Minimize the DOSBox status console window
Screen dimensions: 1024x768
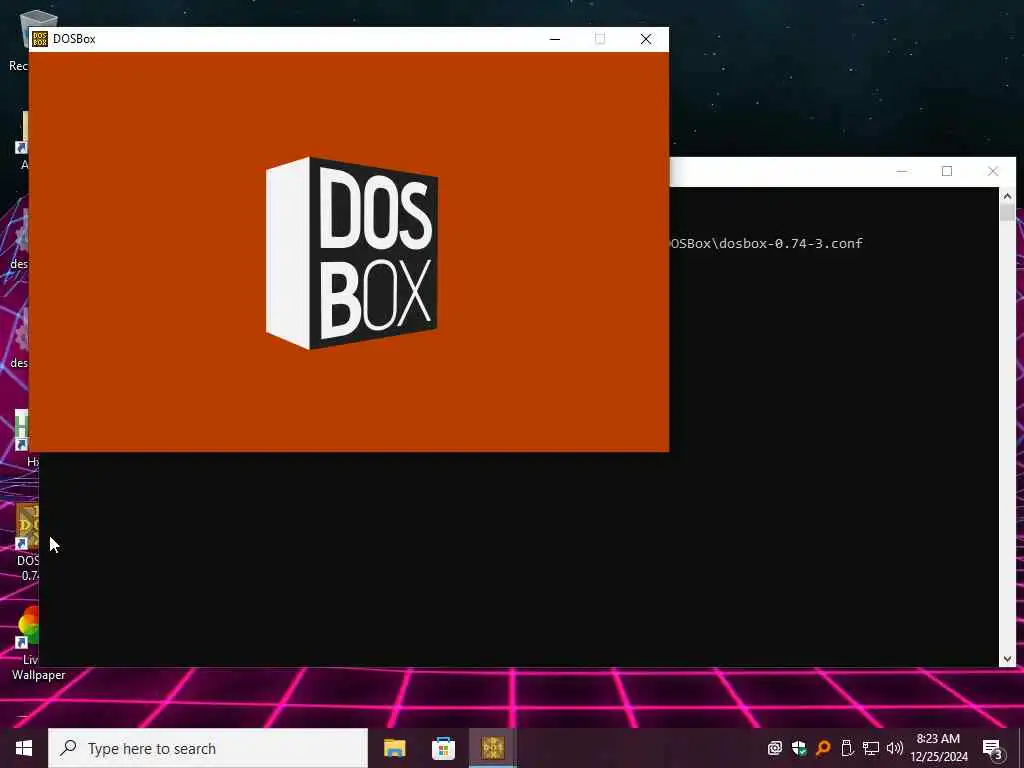(x=902, y=171)
